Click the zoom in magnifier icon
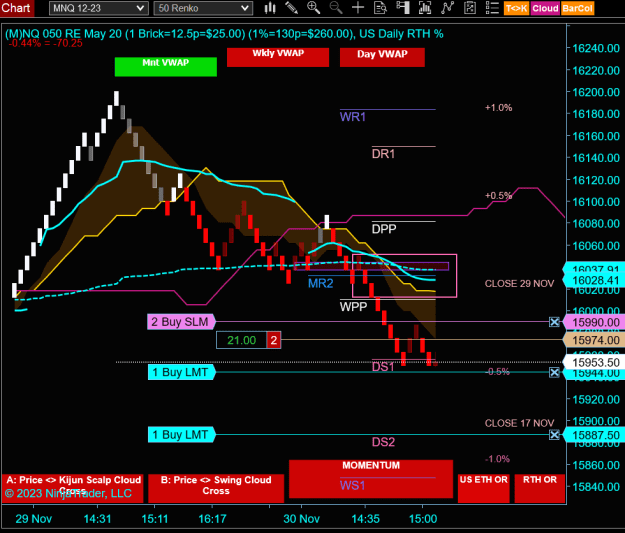The width and height of the screenshot is (625, 533). pyautogui.click(x=313, y=8)
